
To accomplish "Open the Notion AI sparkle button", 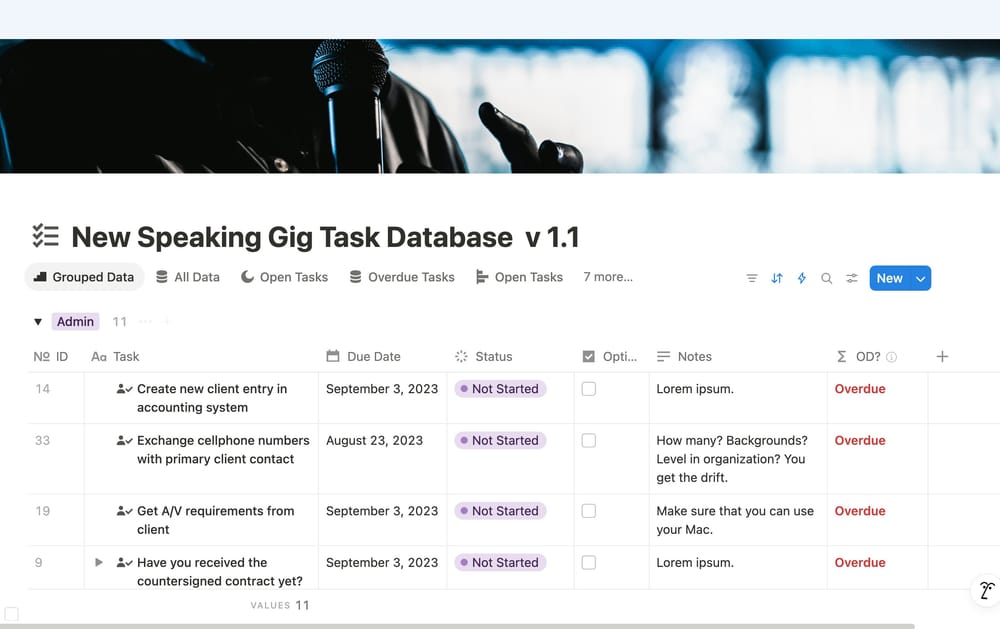I will click(x=984, y=591).
